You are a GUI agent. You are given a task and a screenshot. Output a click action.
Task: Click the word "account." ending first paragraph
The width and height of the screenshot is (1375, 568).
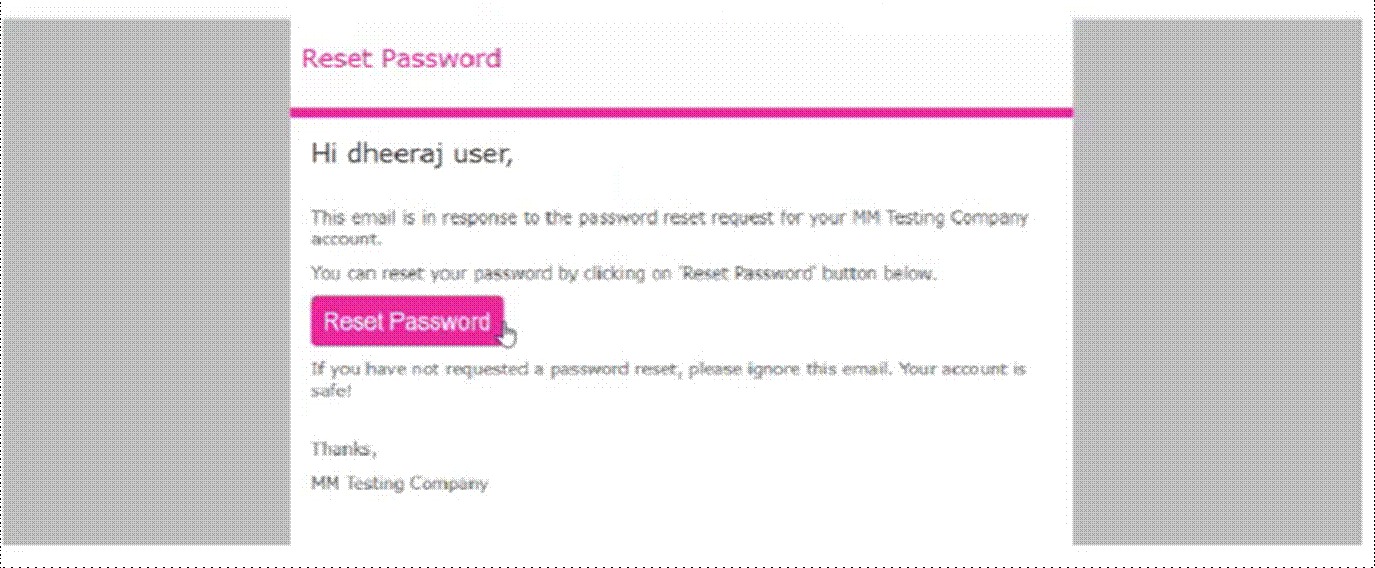point(345,240)
